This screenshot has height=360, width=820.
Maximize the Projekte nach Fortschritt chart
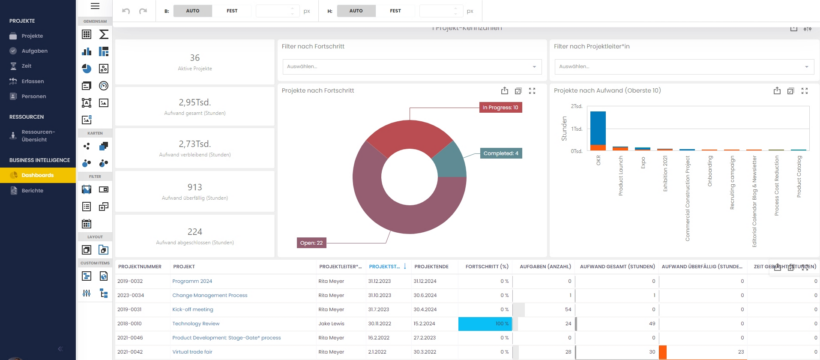coord(532,91)
